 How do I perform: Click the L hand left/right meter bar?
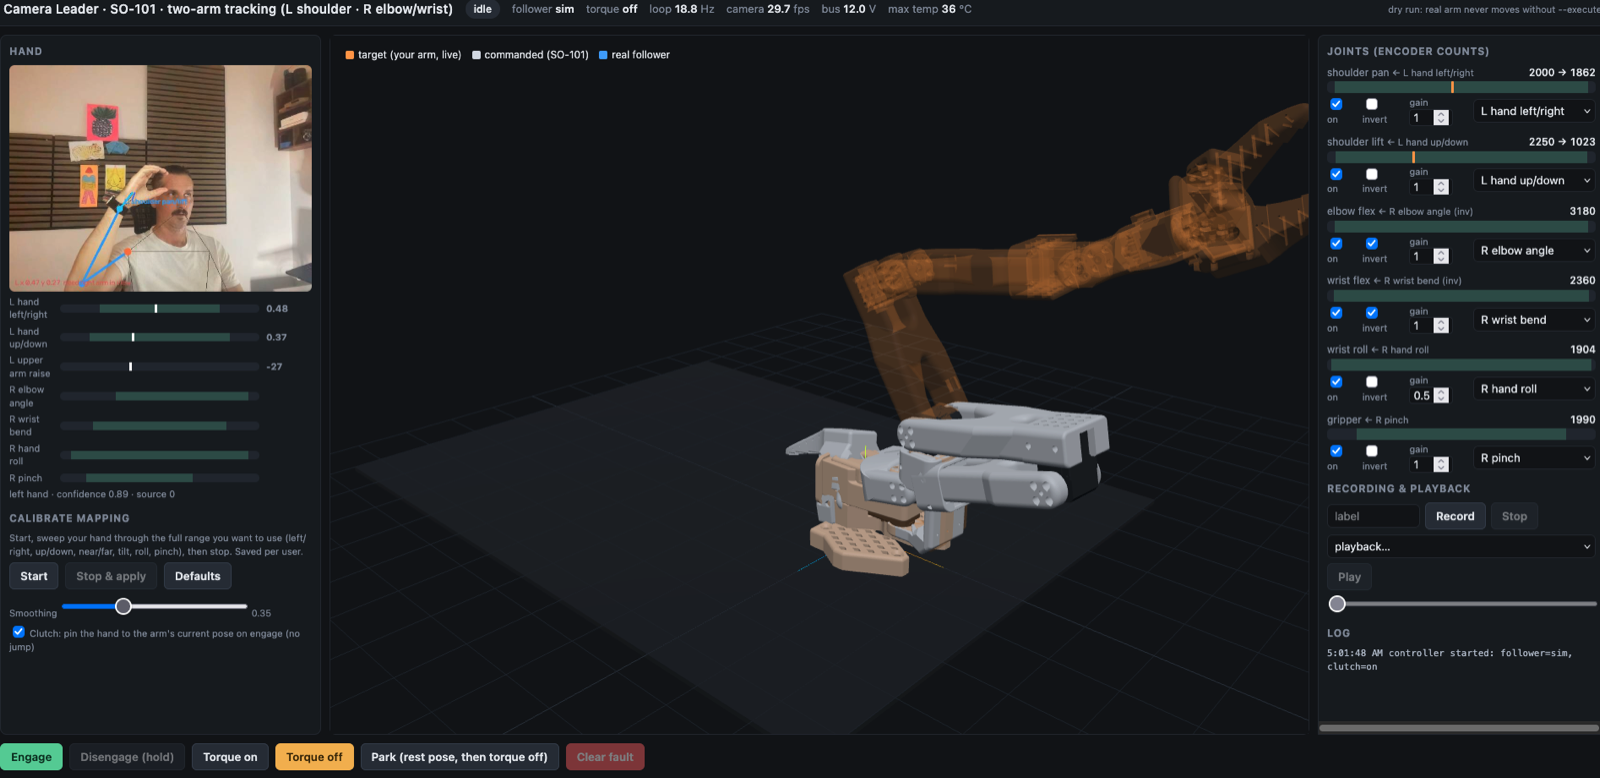160,309
